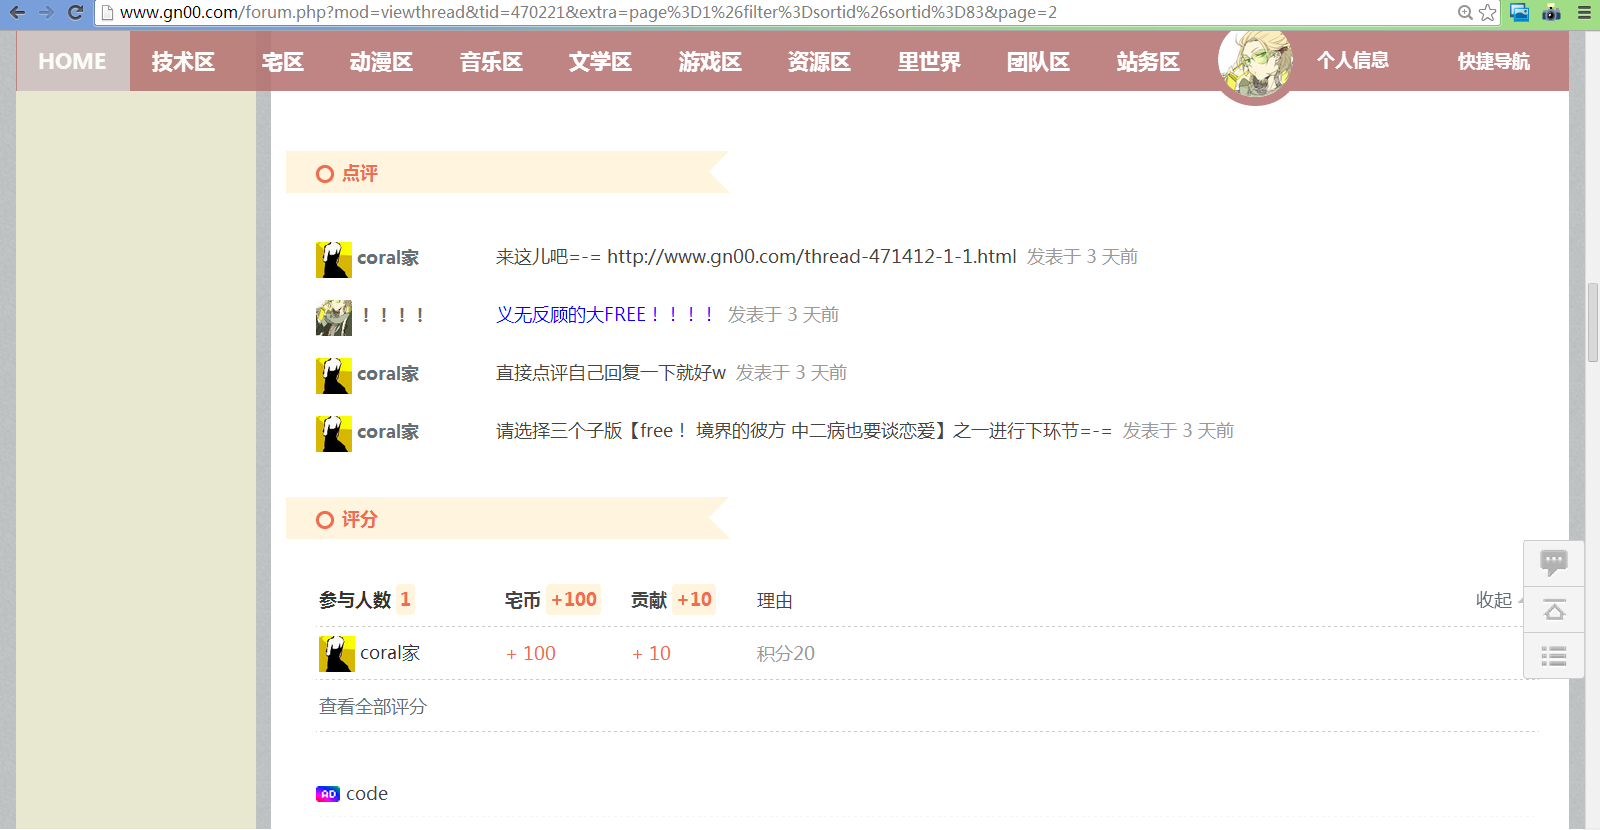Collapse the ratings list via 收起
1600x830 pixels.
1494,600
